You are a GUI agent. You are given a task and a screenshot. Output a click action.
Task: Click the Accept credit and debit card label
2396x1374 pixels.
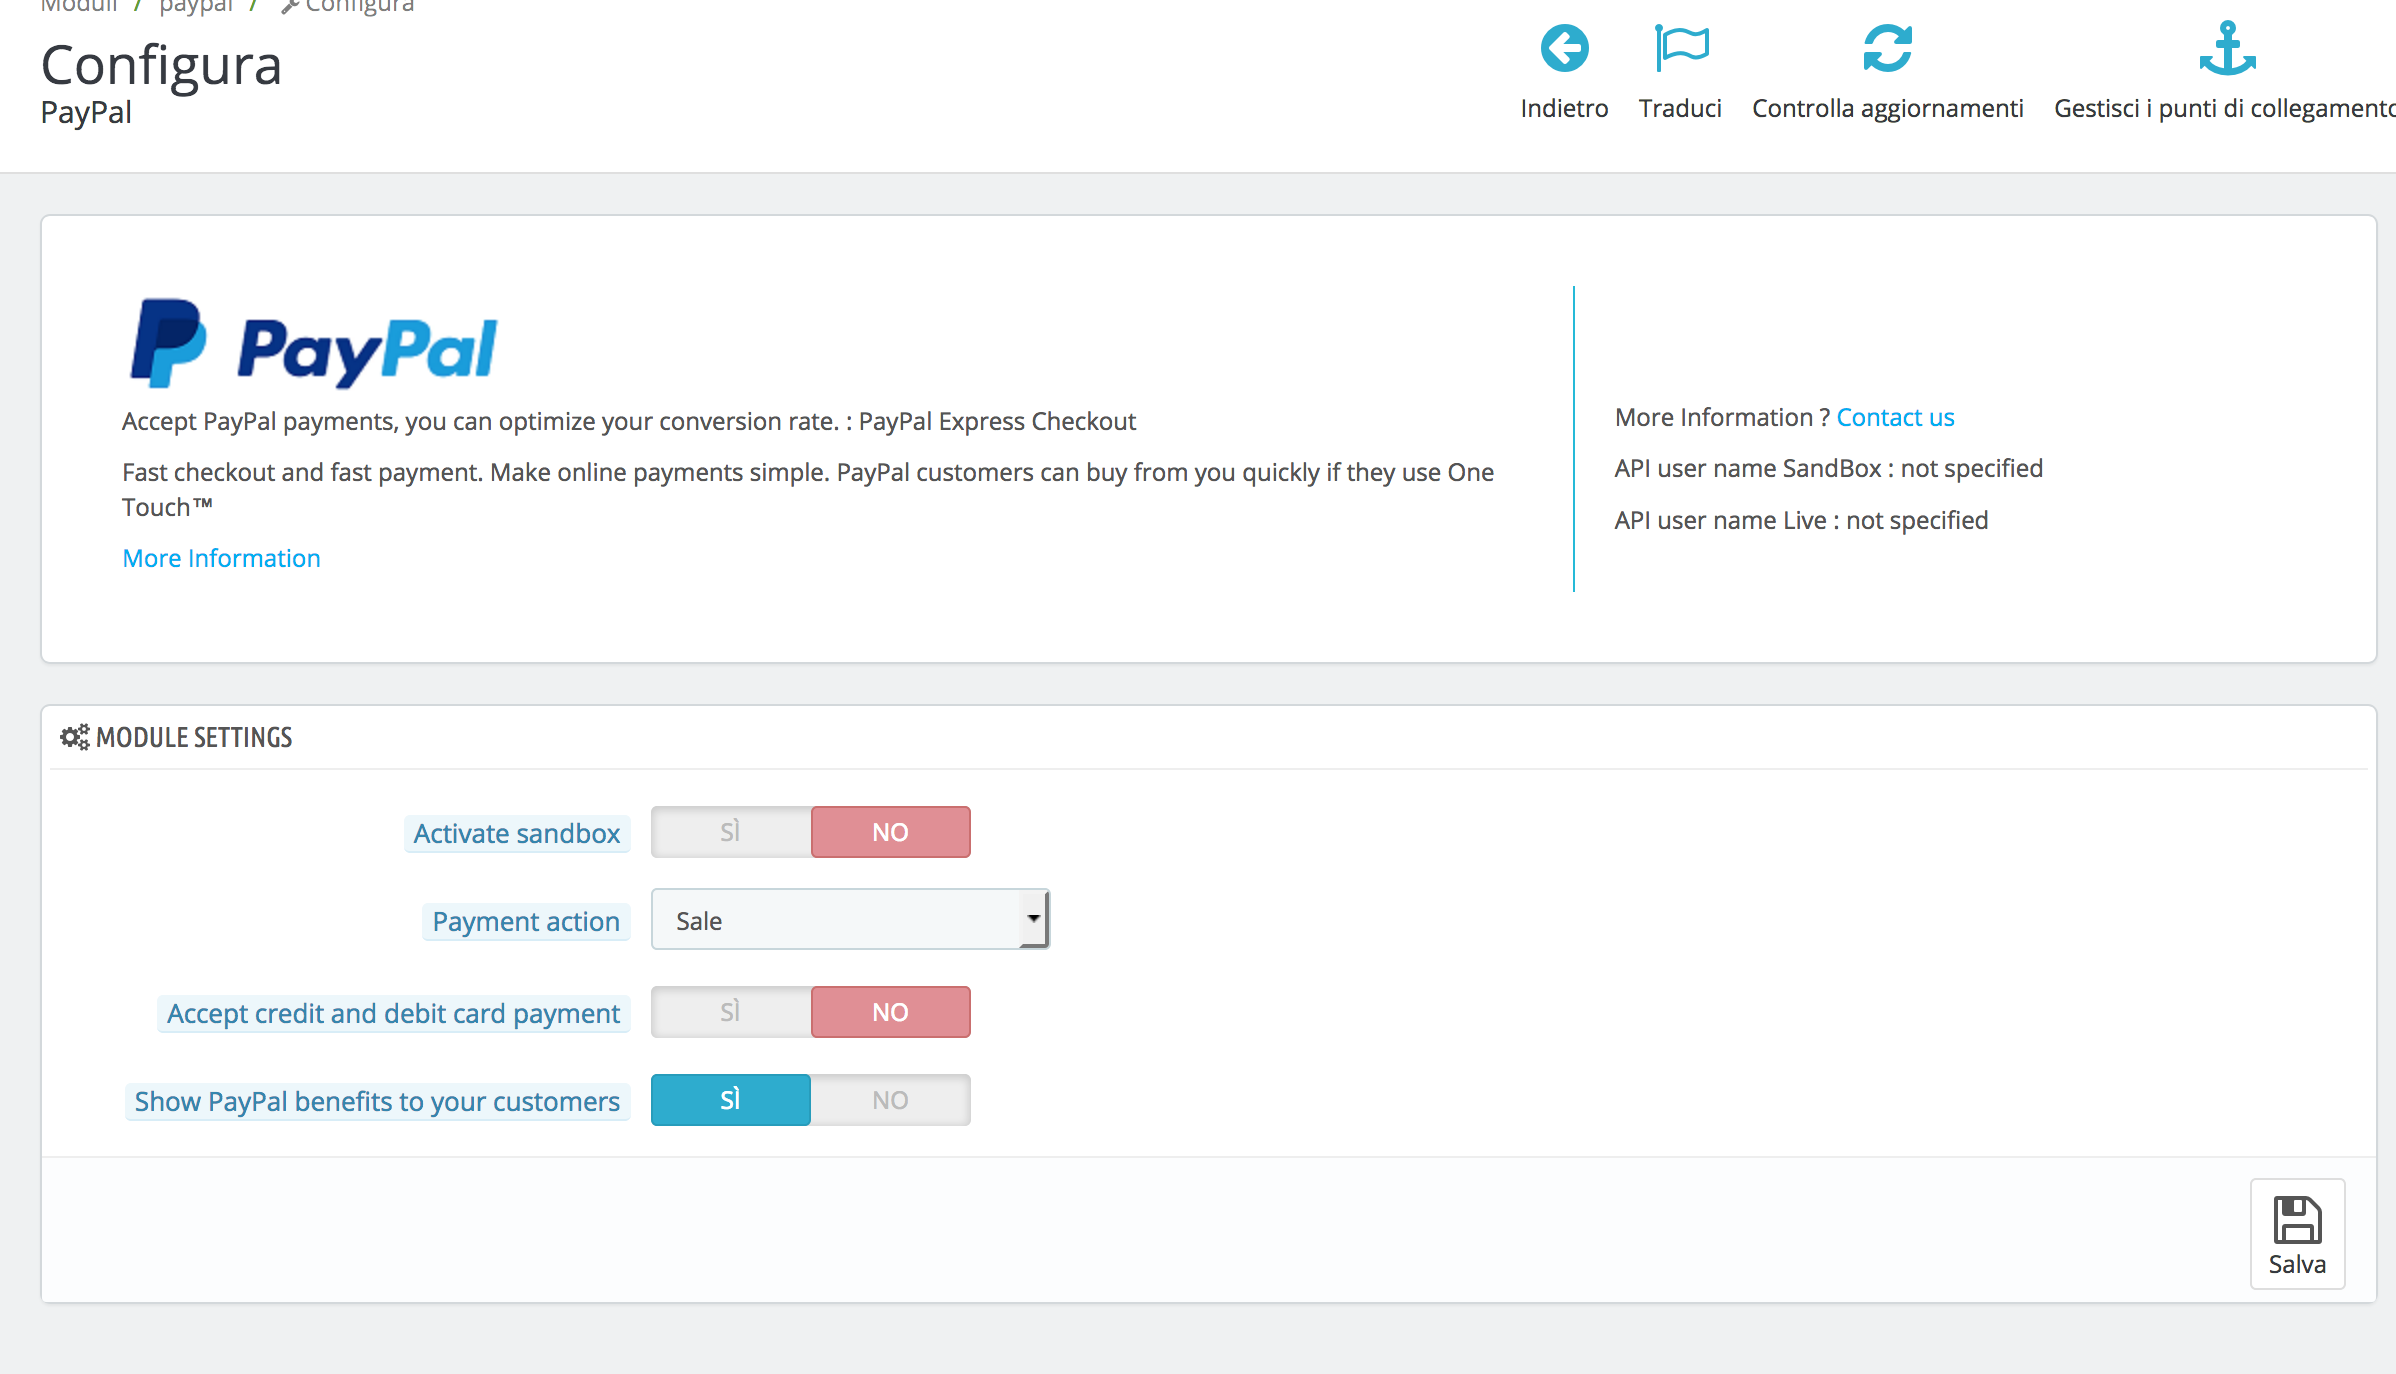tap(393, 1013)
